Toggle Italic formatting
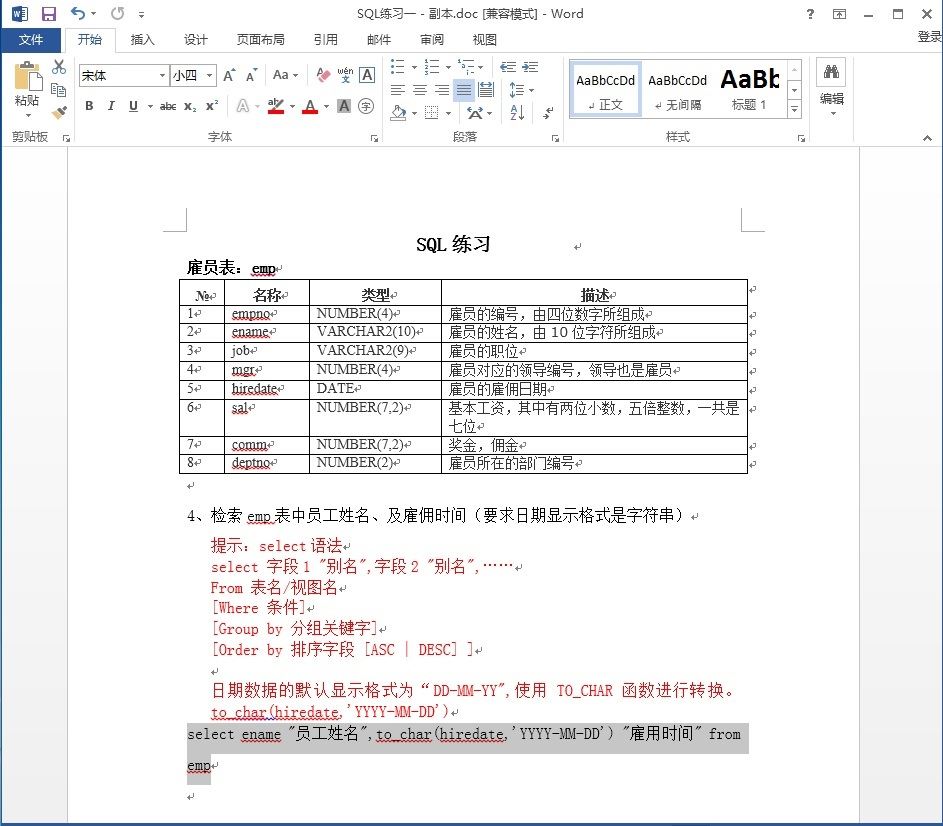This screenshot has height=826, width=943. [111, 106]
